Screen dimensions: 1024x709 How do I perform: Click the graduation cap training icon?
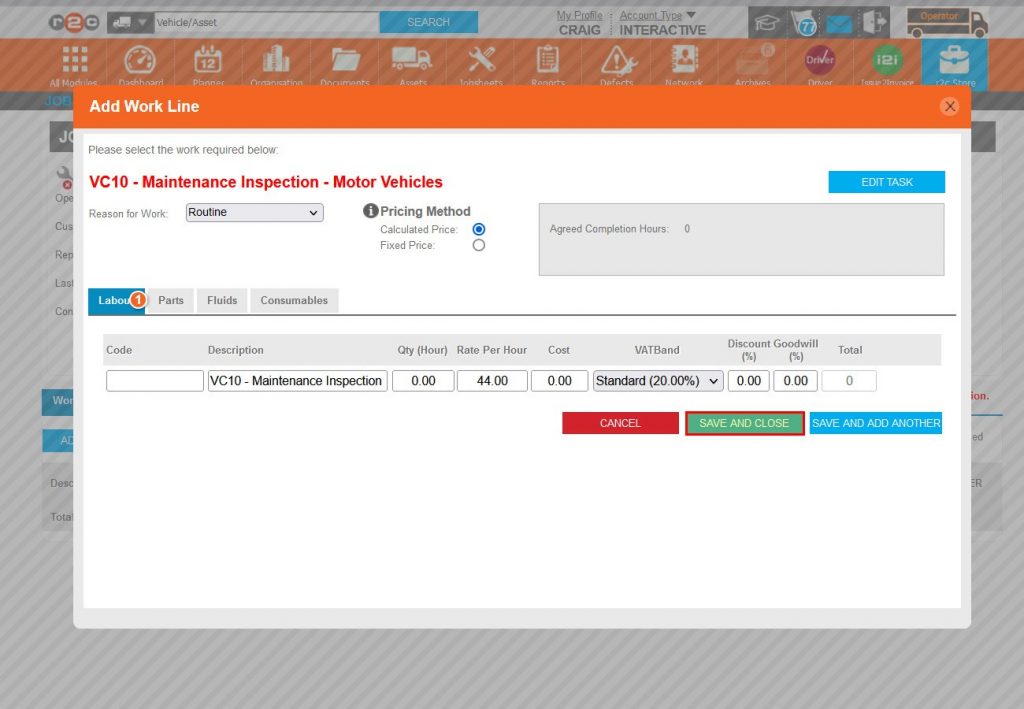tap(767, 23)
